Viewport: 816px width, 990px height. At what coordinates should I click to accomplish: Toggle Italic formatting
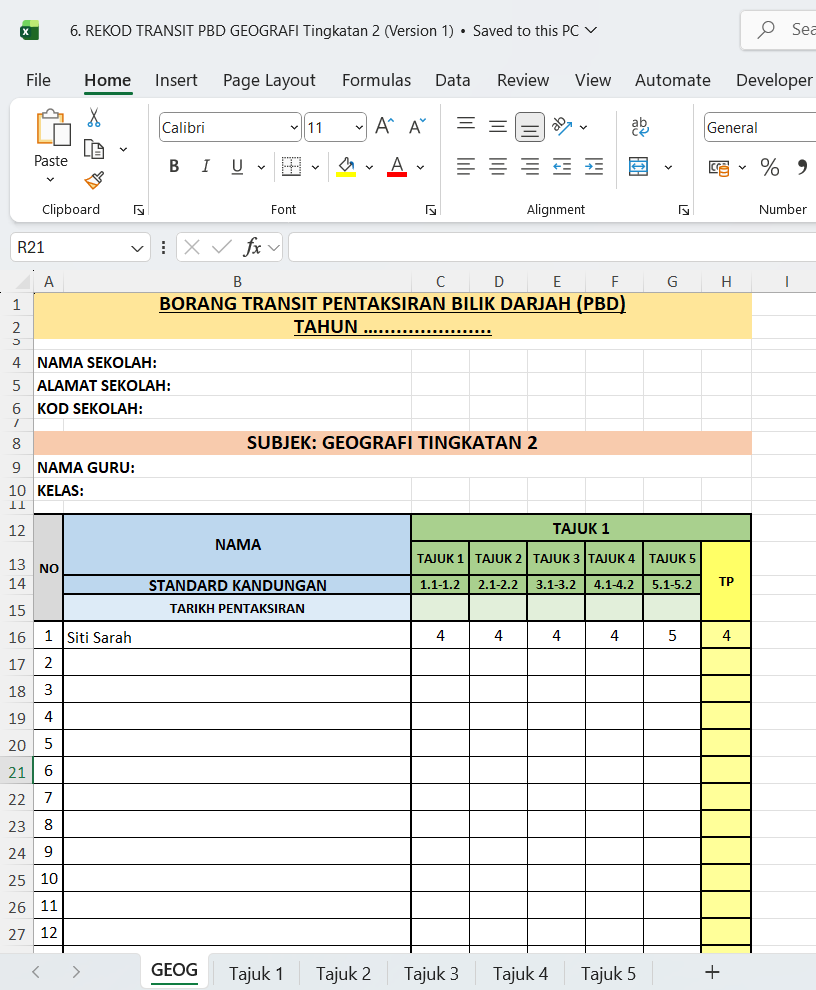pyautogui.click(x=205, y=167)
